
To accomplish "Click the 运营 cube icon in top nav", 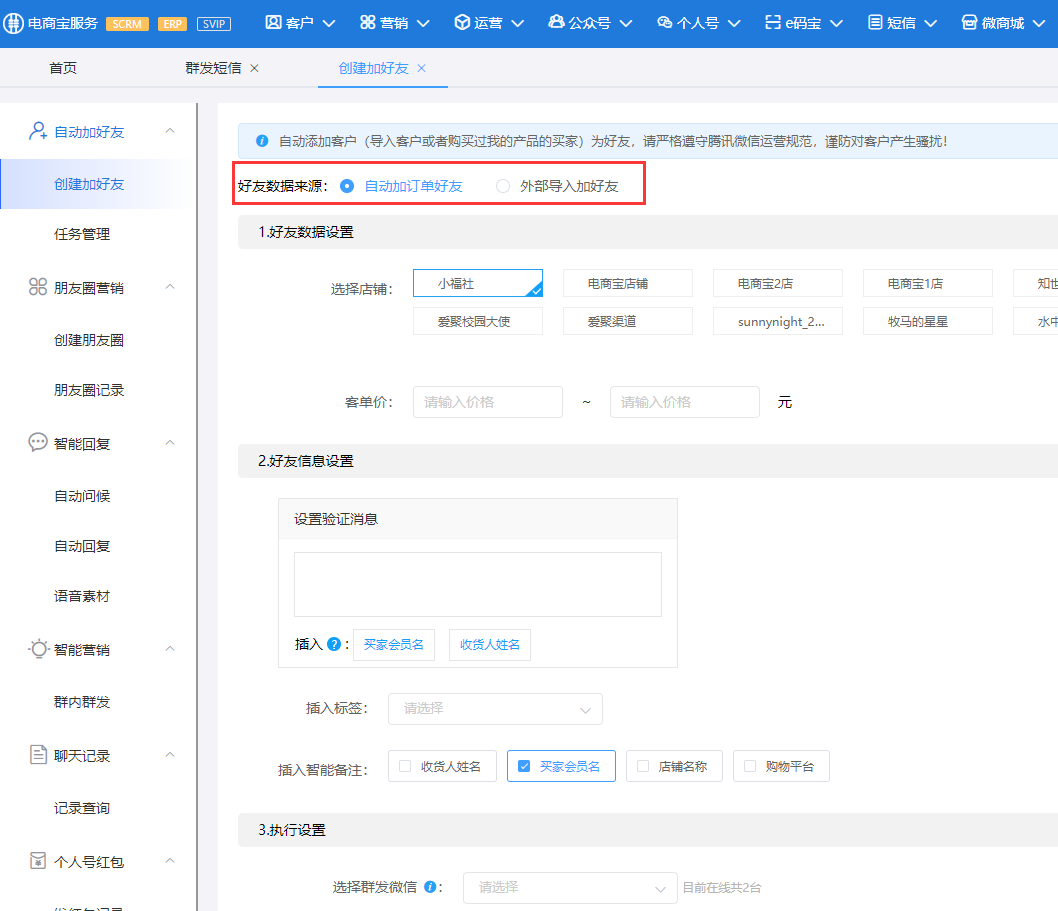I will (x=462, y=22).
